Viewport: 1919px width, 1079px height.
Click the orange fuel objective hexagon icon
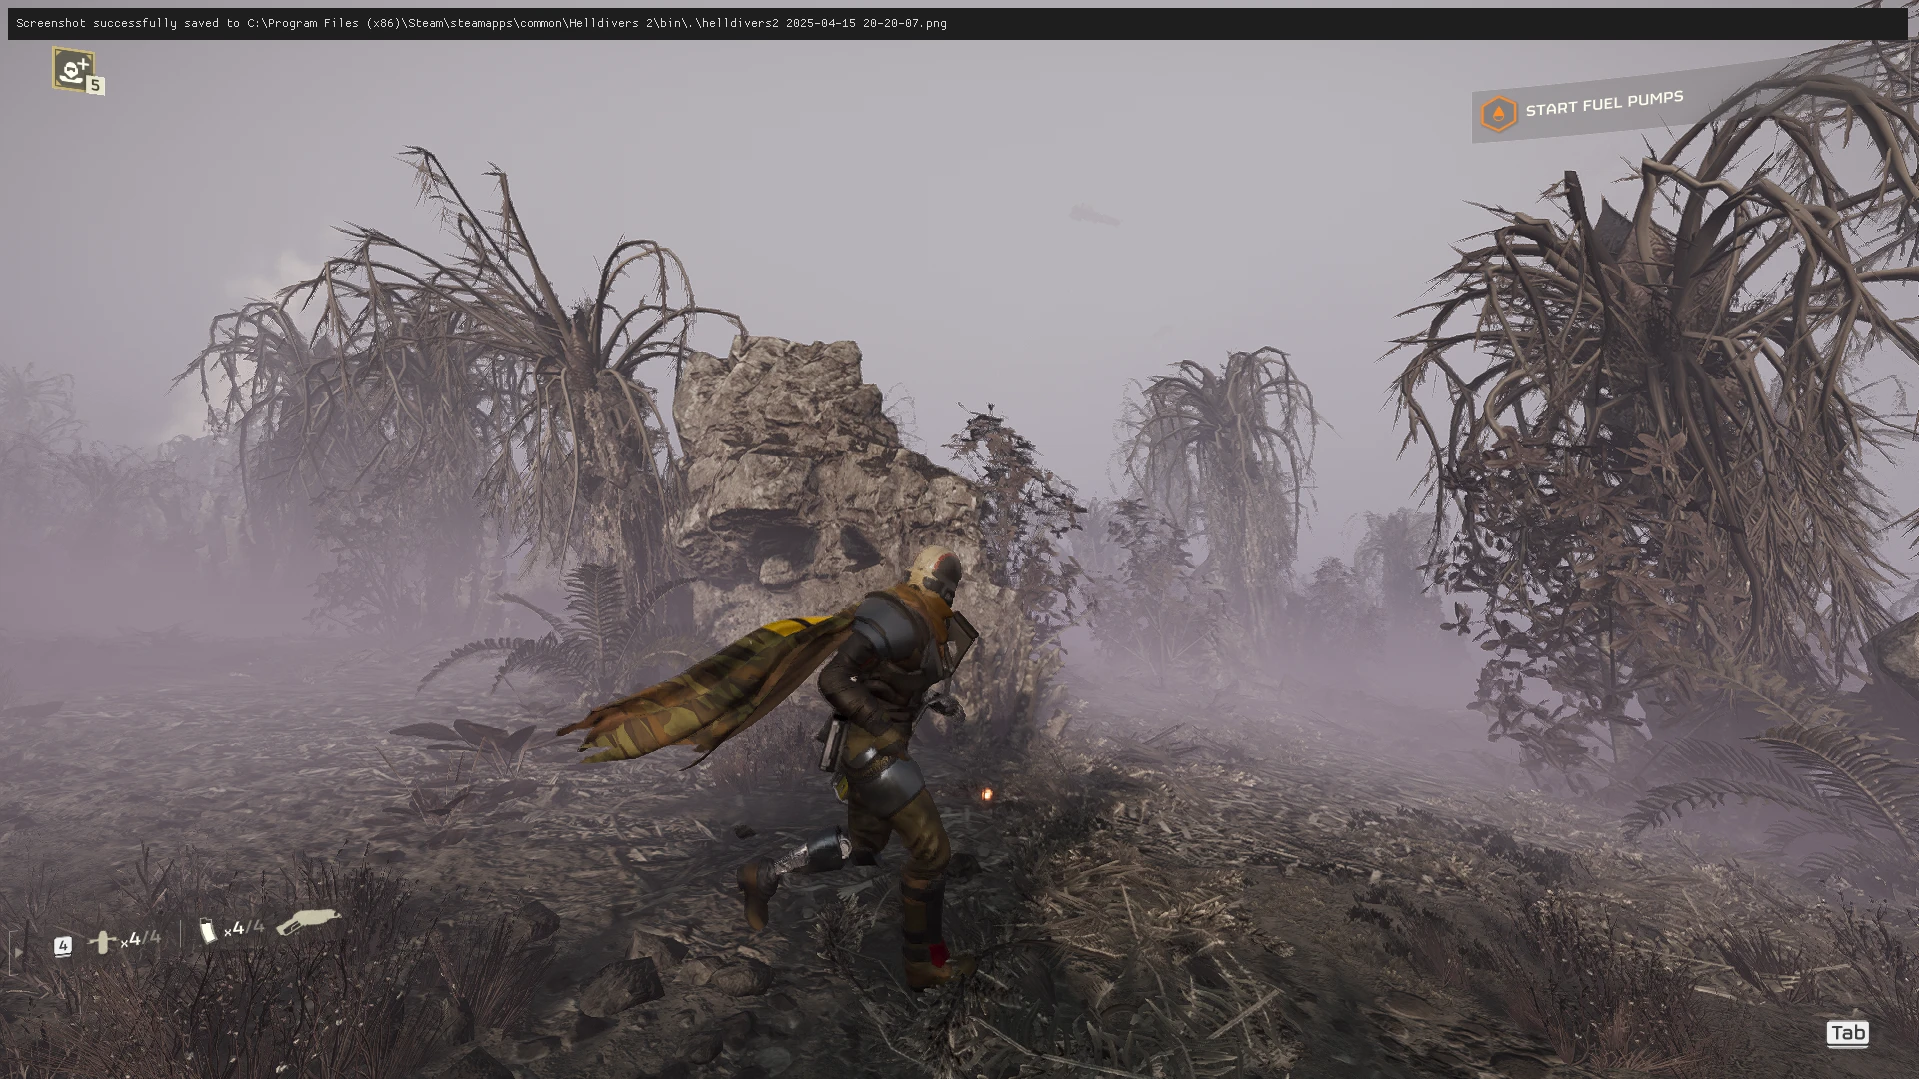tap(1498, 114)
